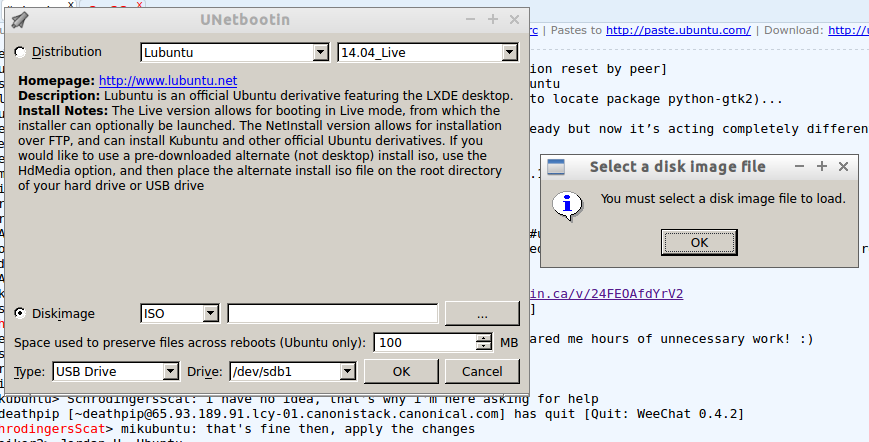Viewport: 869px width, 442px height.
Task: Click the 'Homepage:' label in UNetbootin
Action: [57, 81]
